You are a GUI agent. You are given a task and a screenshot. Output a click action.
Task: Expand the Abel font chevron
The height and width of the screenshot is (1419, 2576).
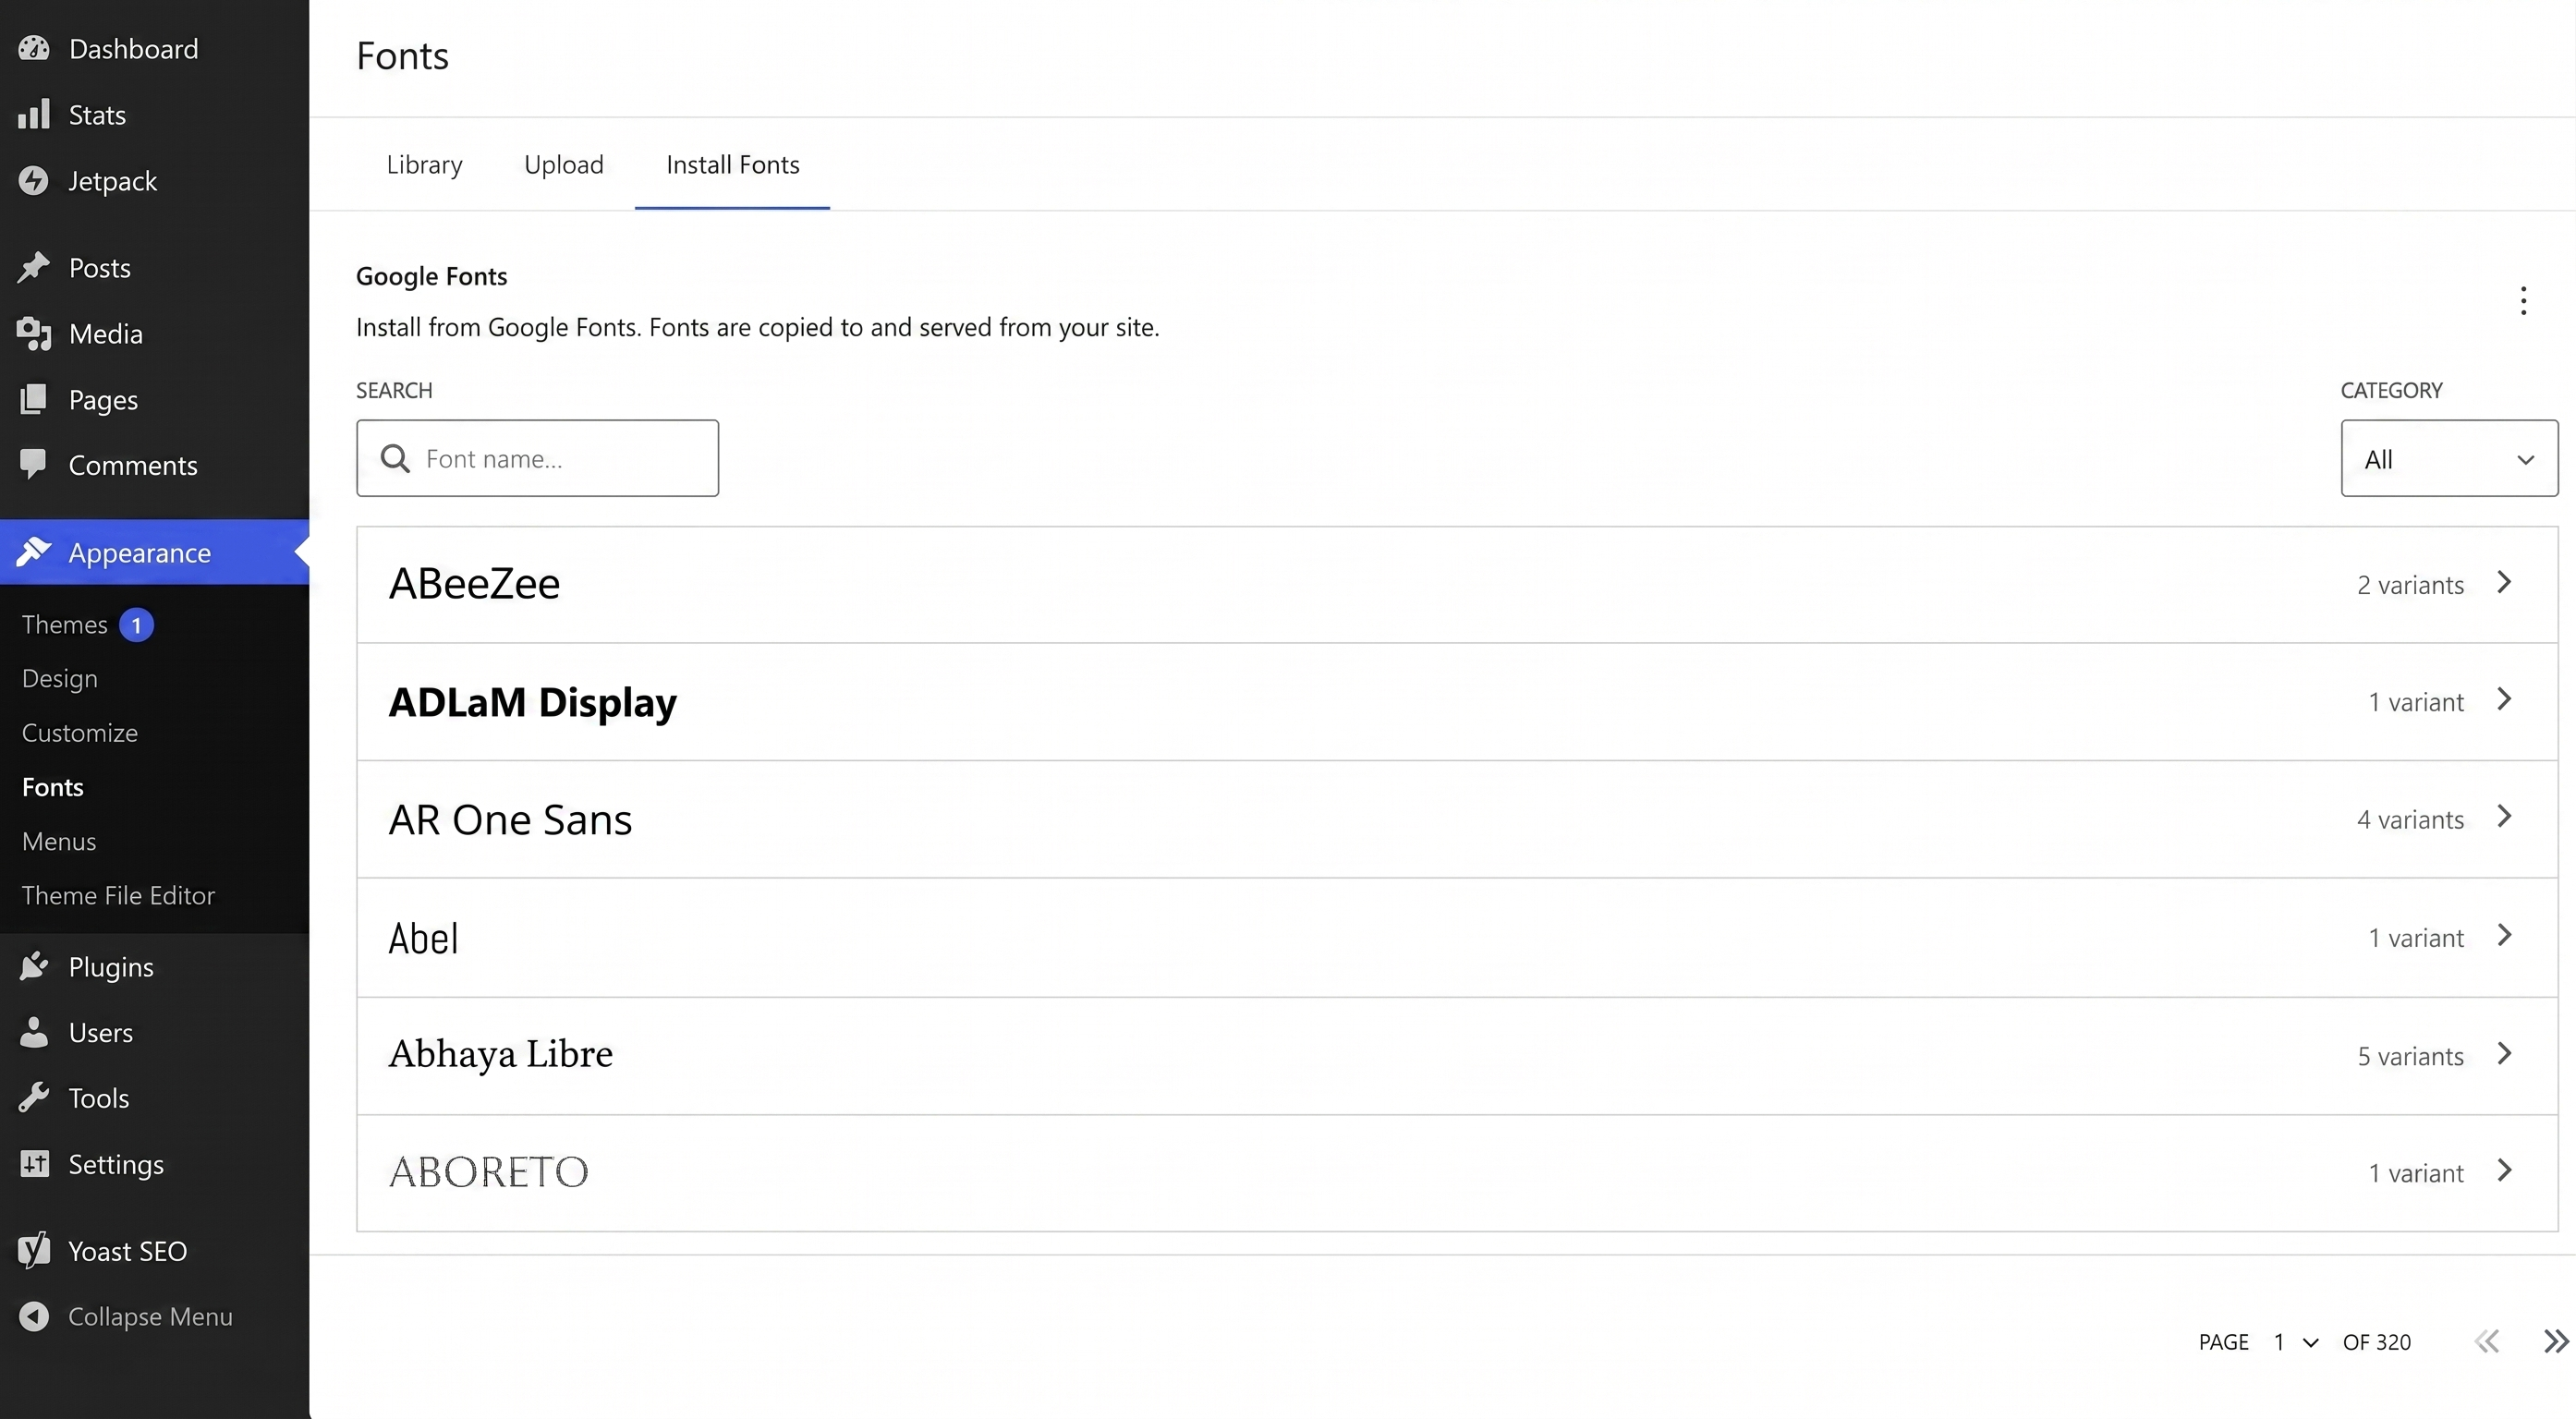point(2504,935)
